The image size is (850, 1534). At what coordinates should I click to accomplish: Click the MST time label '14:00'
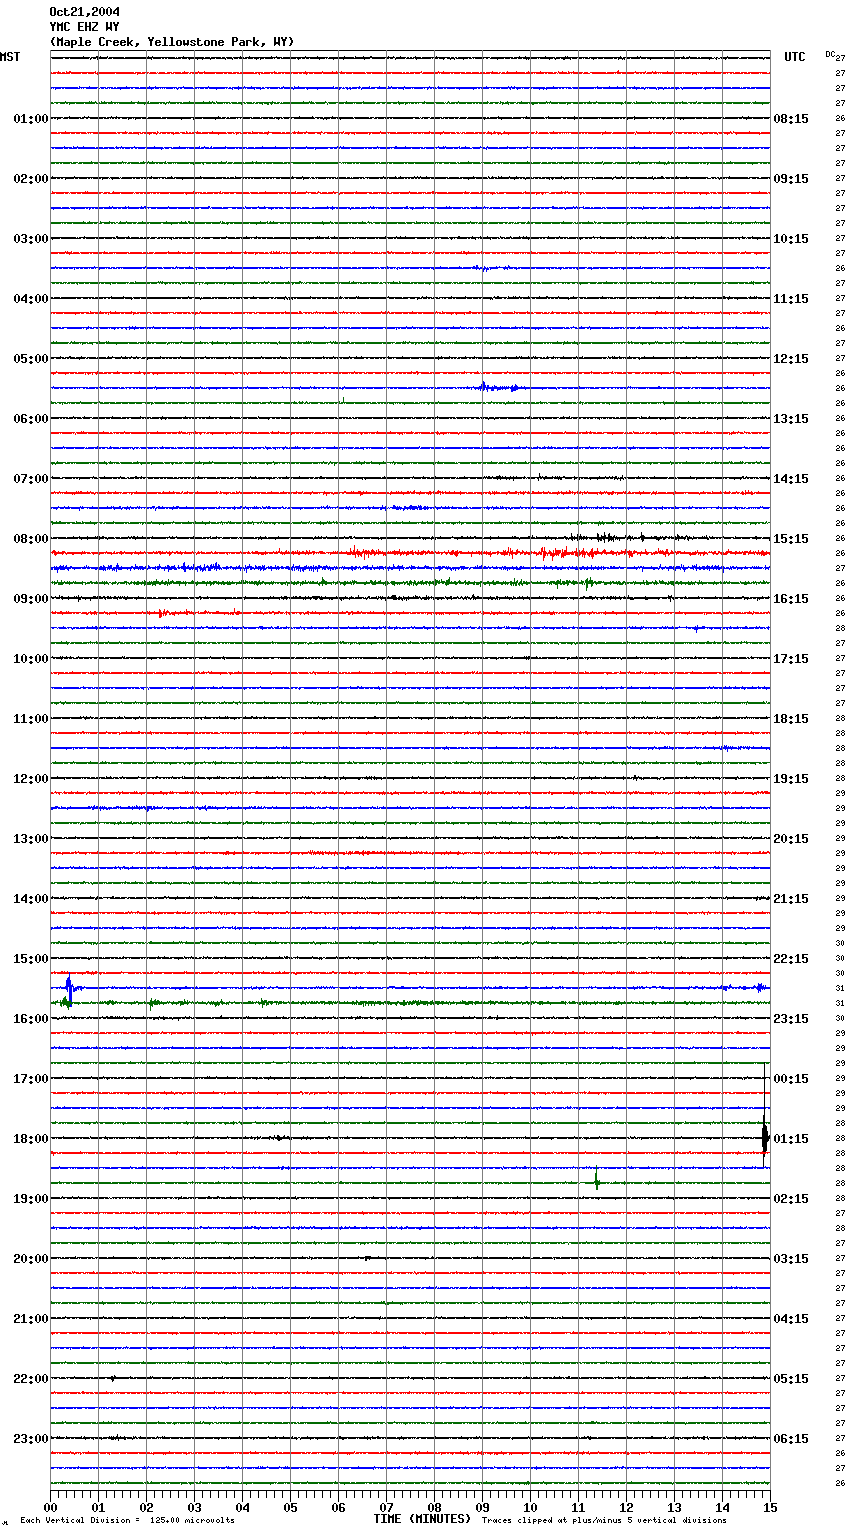click(31, 899)
